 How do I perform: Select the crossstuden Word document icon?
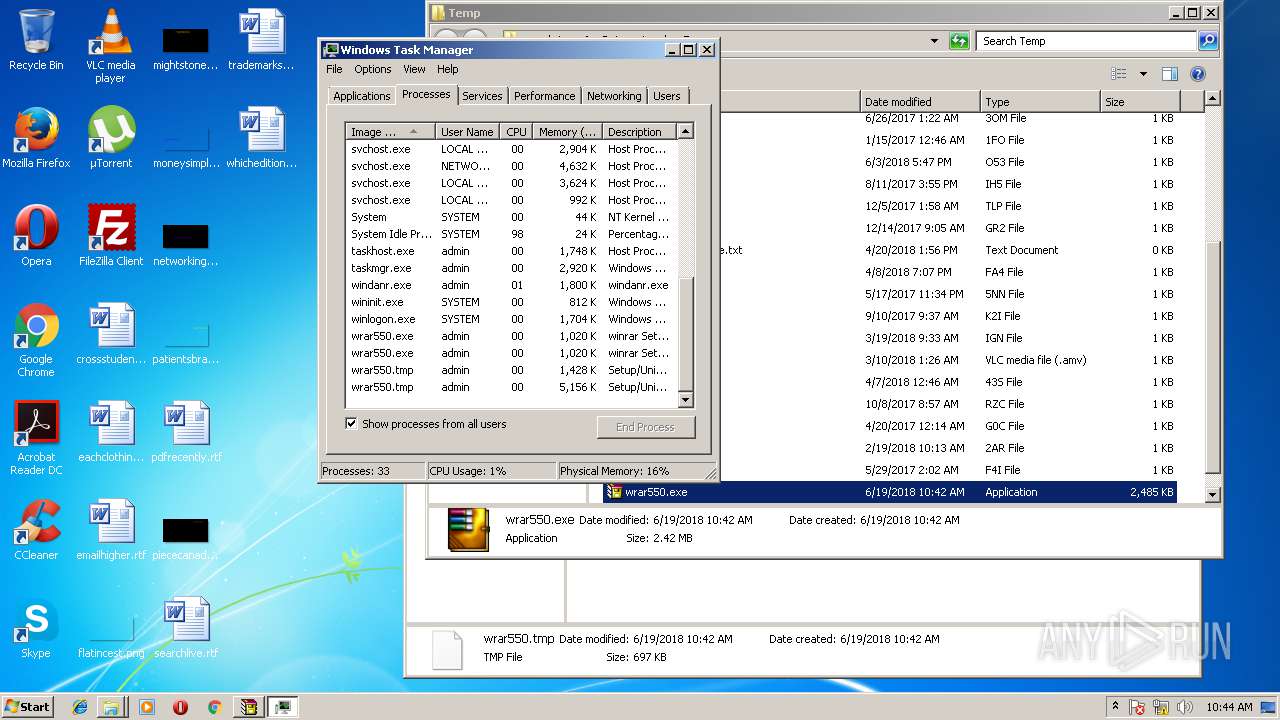click(110, 335)
